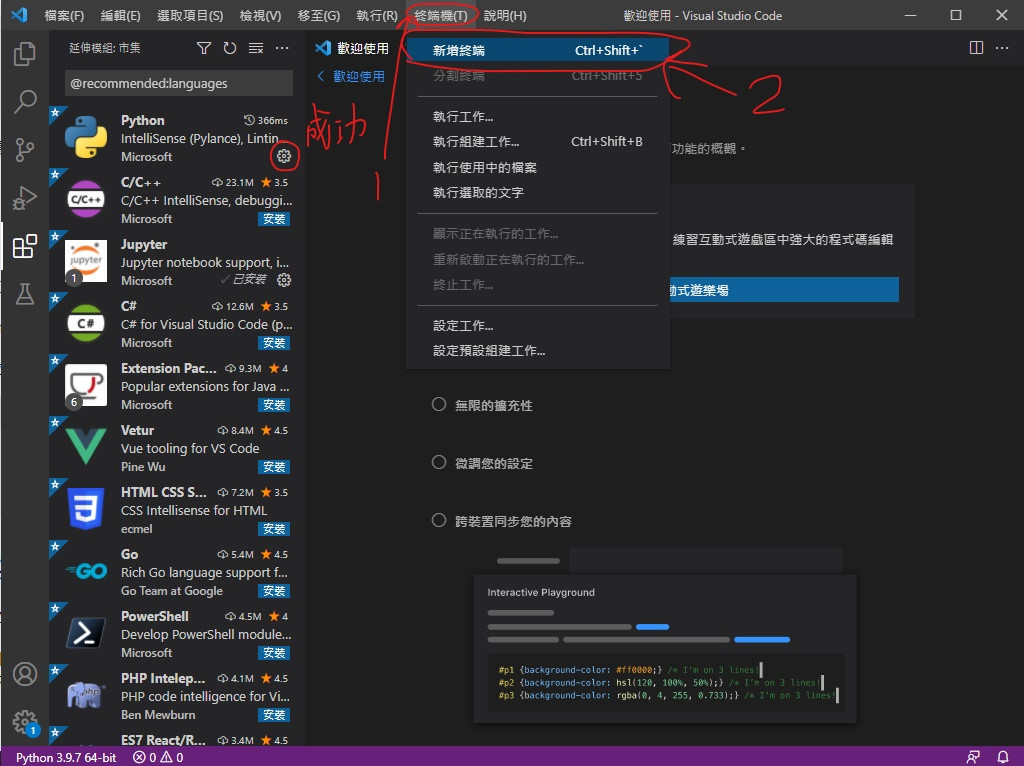1024x766 pixels.
Task: Install the Vetur extension
Action: coord(274,467)
